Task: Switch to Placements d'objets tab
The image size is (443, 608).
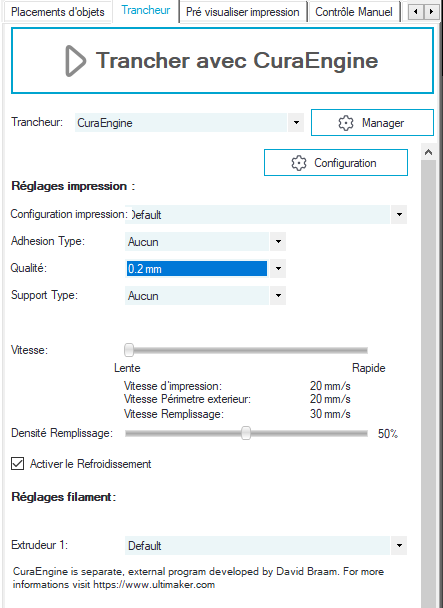Action: point(57,12)
